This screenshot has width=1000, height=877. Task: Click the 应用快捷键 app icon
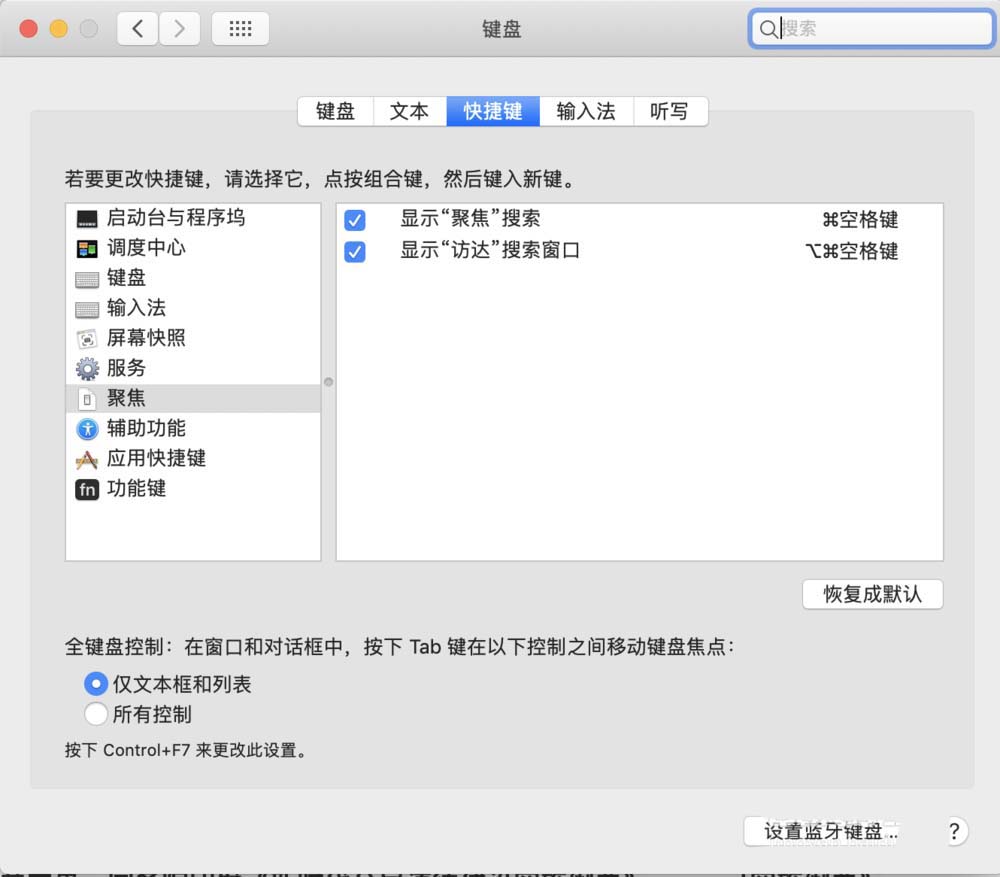tap(87, 459)
